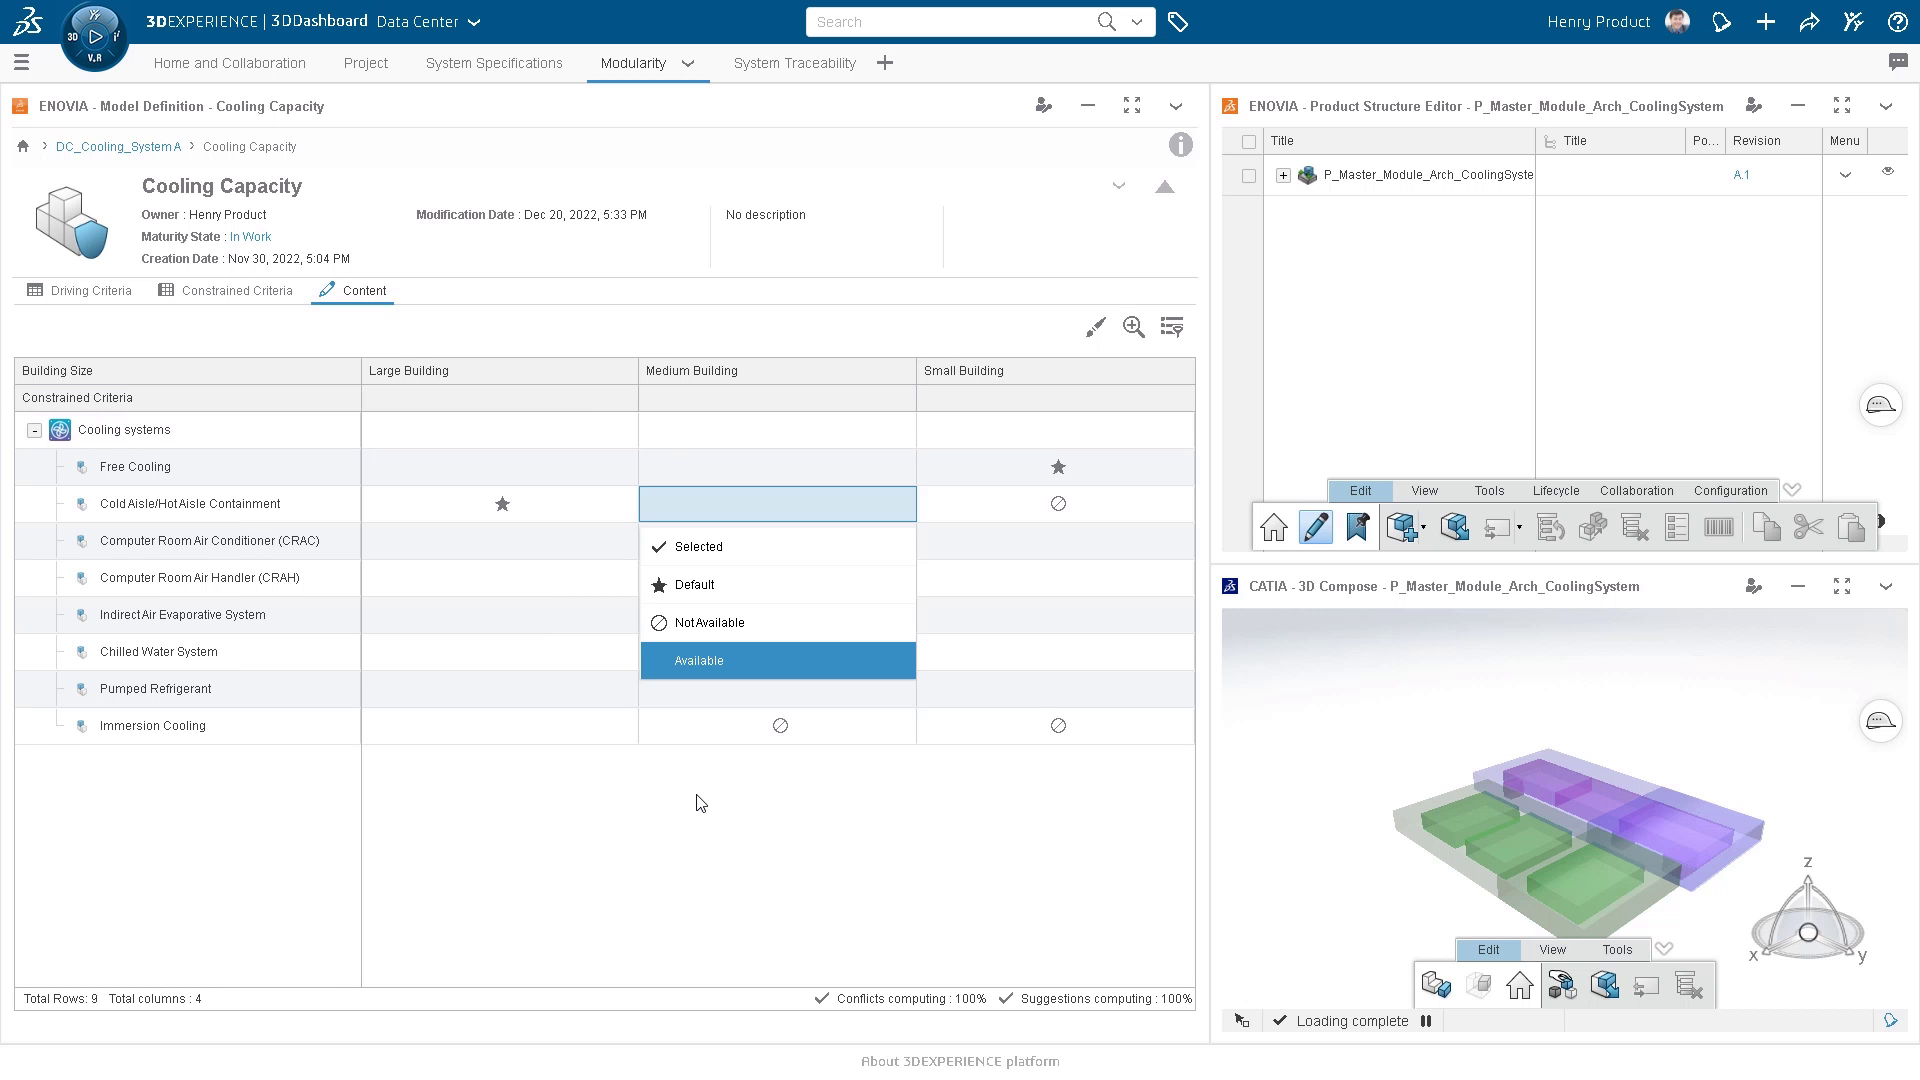Click the information icon in Model Definition
The height and width of the screenshot is (1080, 1920).
[x=1180, y=145]
